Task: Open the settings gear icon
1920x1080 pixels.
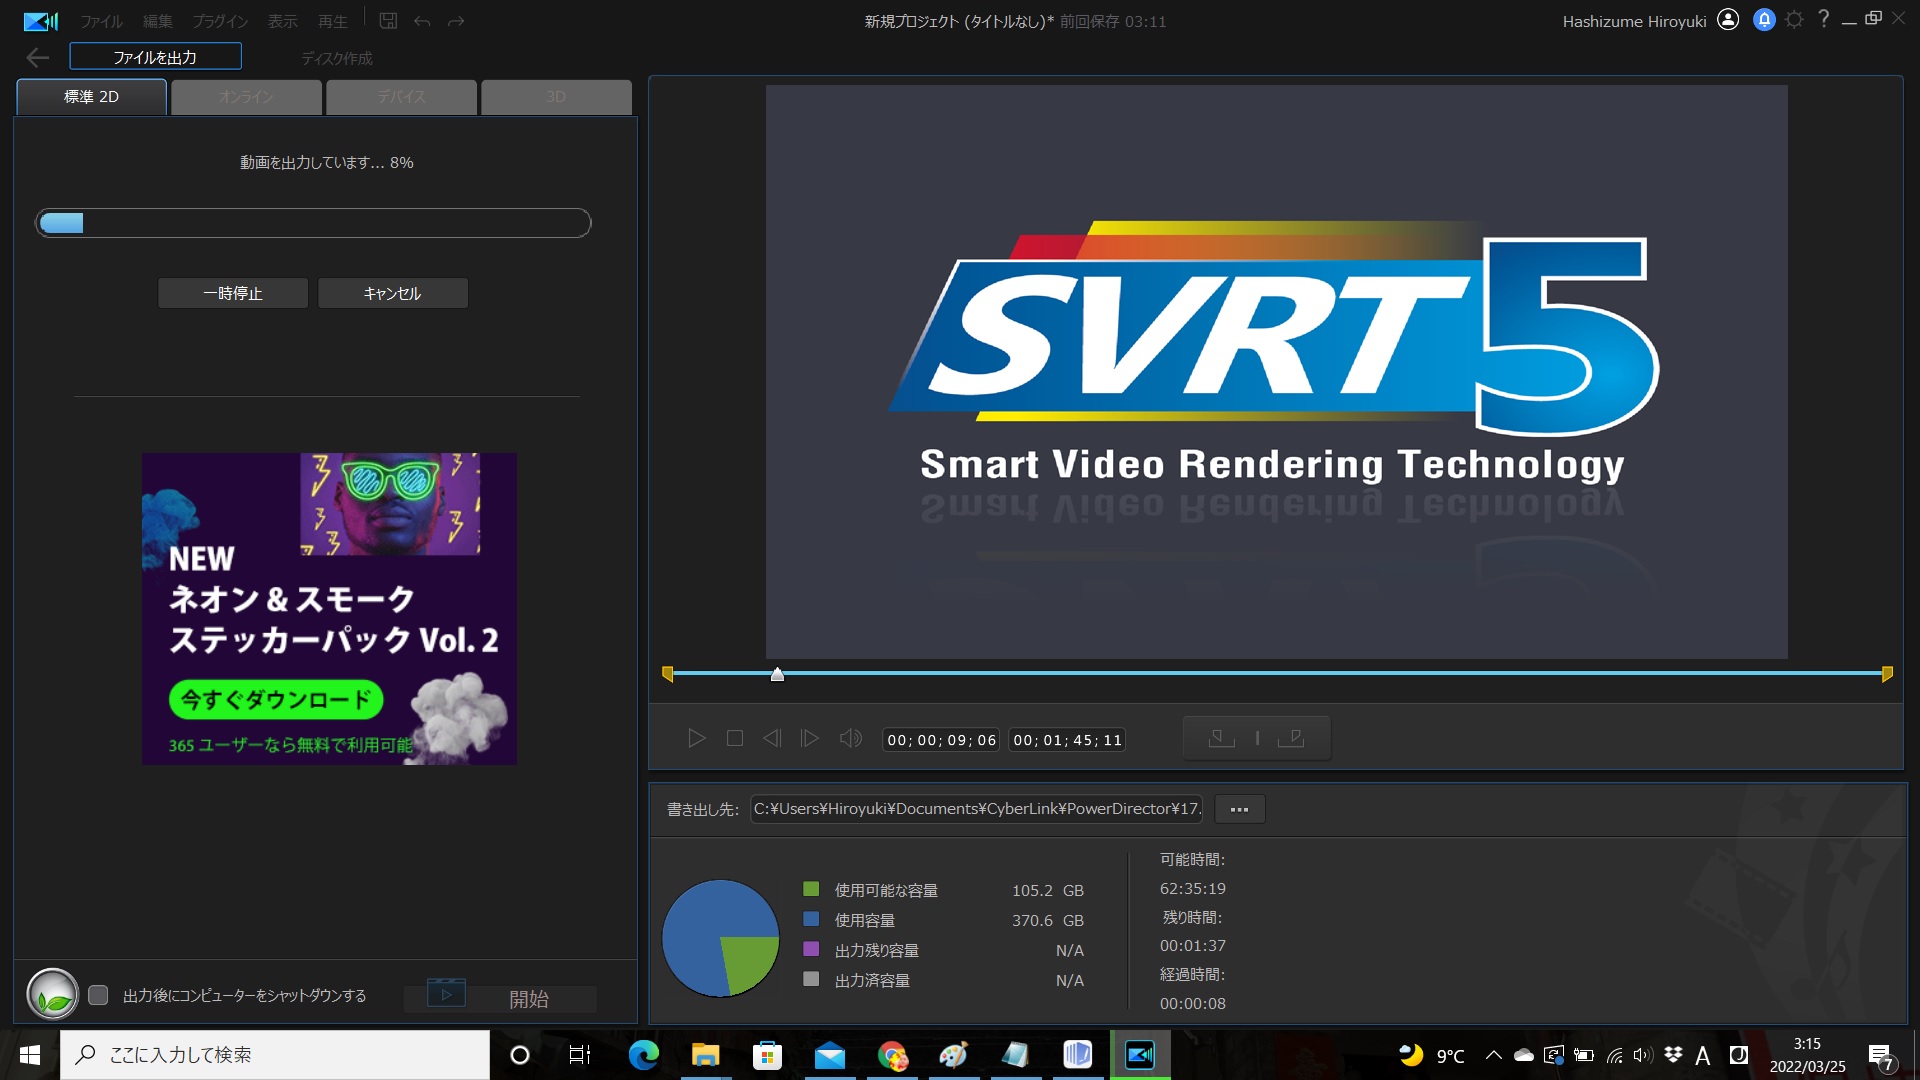Action: pos(1795,20)
